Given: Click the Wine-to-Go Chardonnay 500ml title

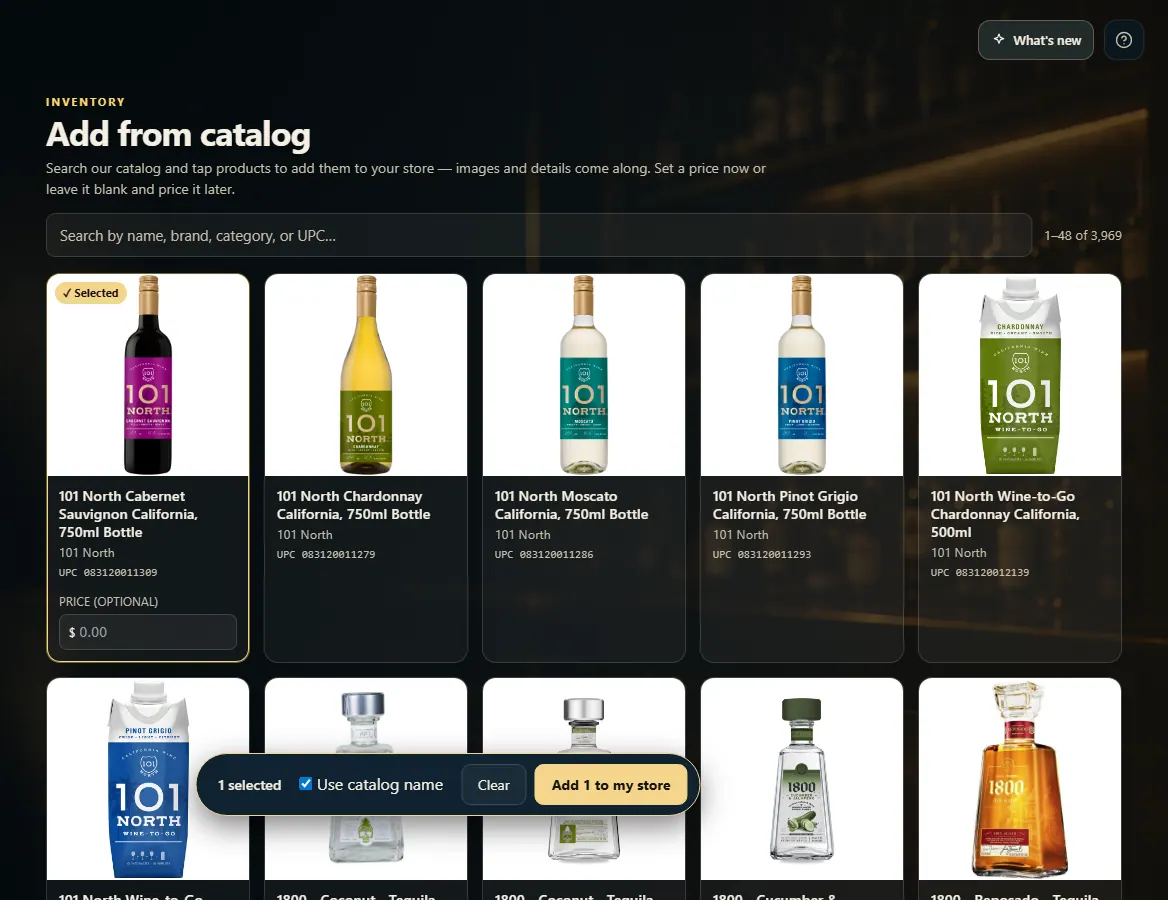Looking at the screenshot, I should click(1005, 514).
